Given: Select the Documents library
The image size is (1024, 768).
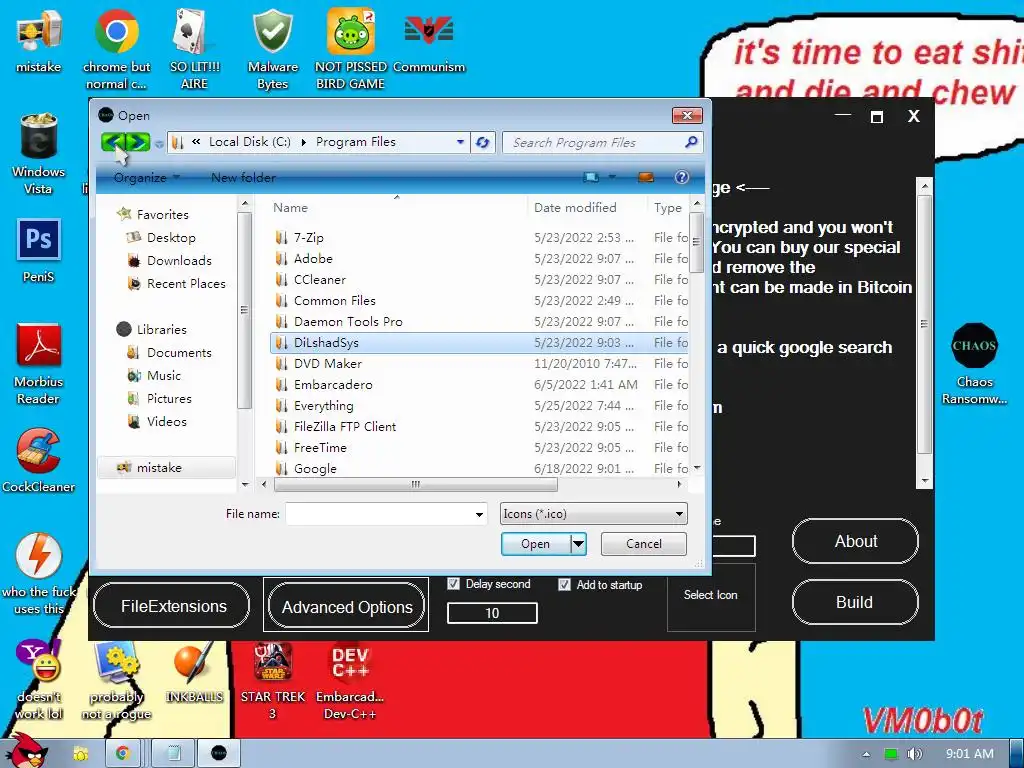Looking at the screenshot, I should (178, 353).
